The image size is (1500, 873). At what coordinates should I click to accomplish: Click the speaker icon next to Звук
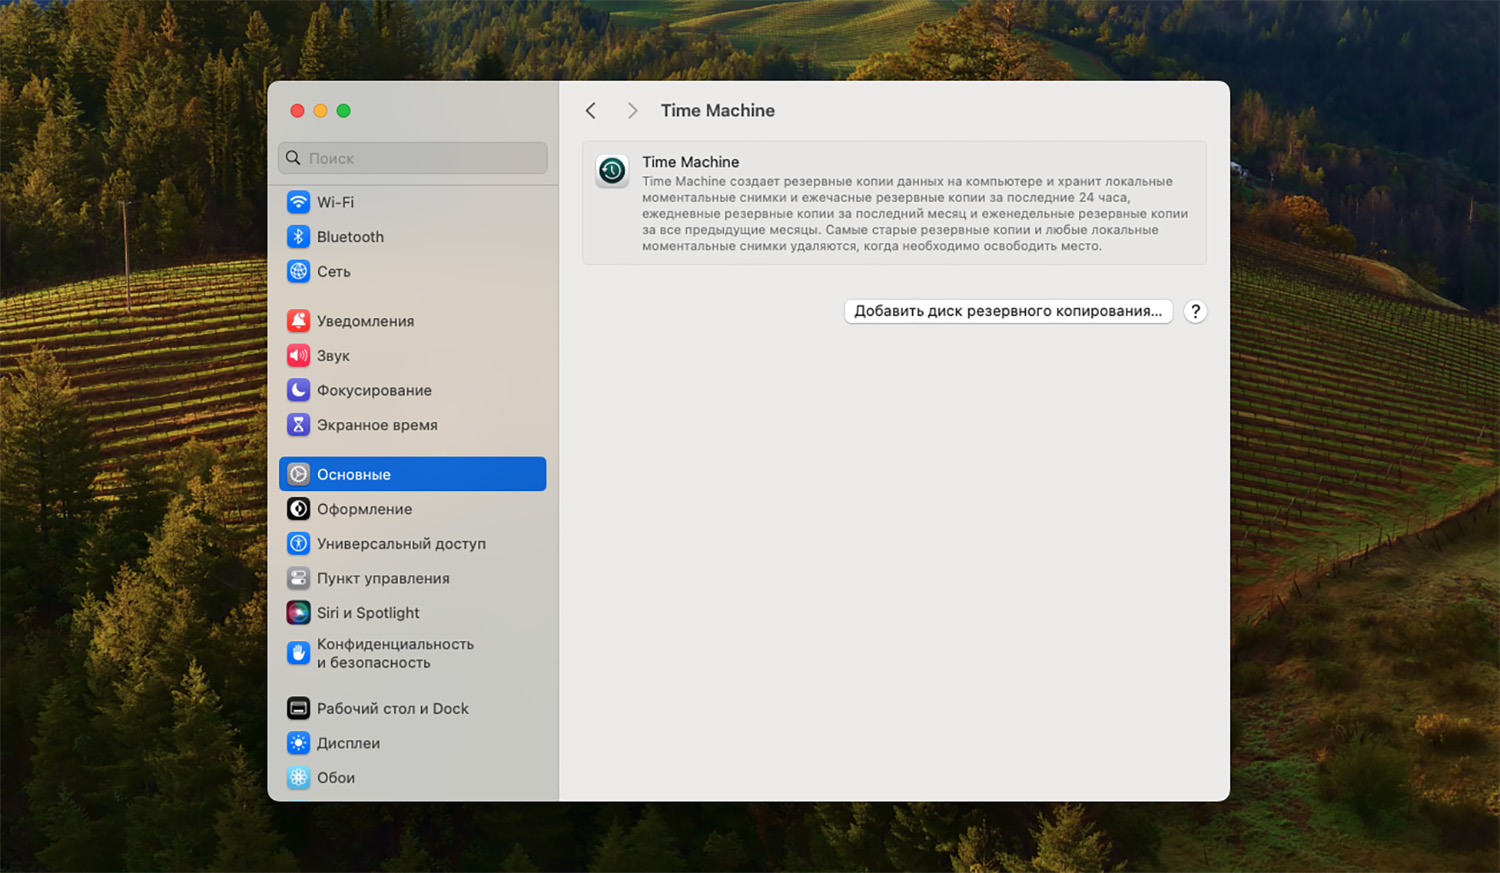click(x=298, y=355)
